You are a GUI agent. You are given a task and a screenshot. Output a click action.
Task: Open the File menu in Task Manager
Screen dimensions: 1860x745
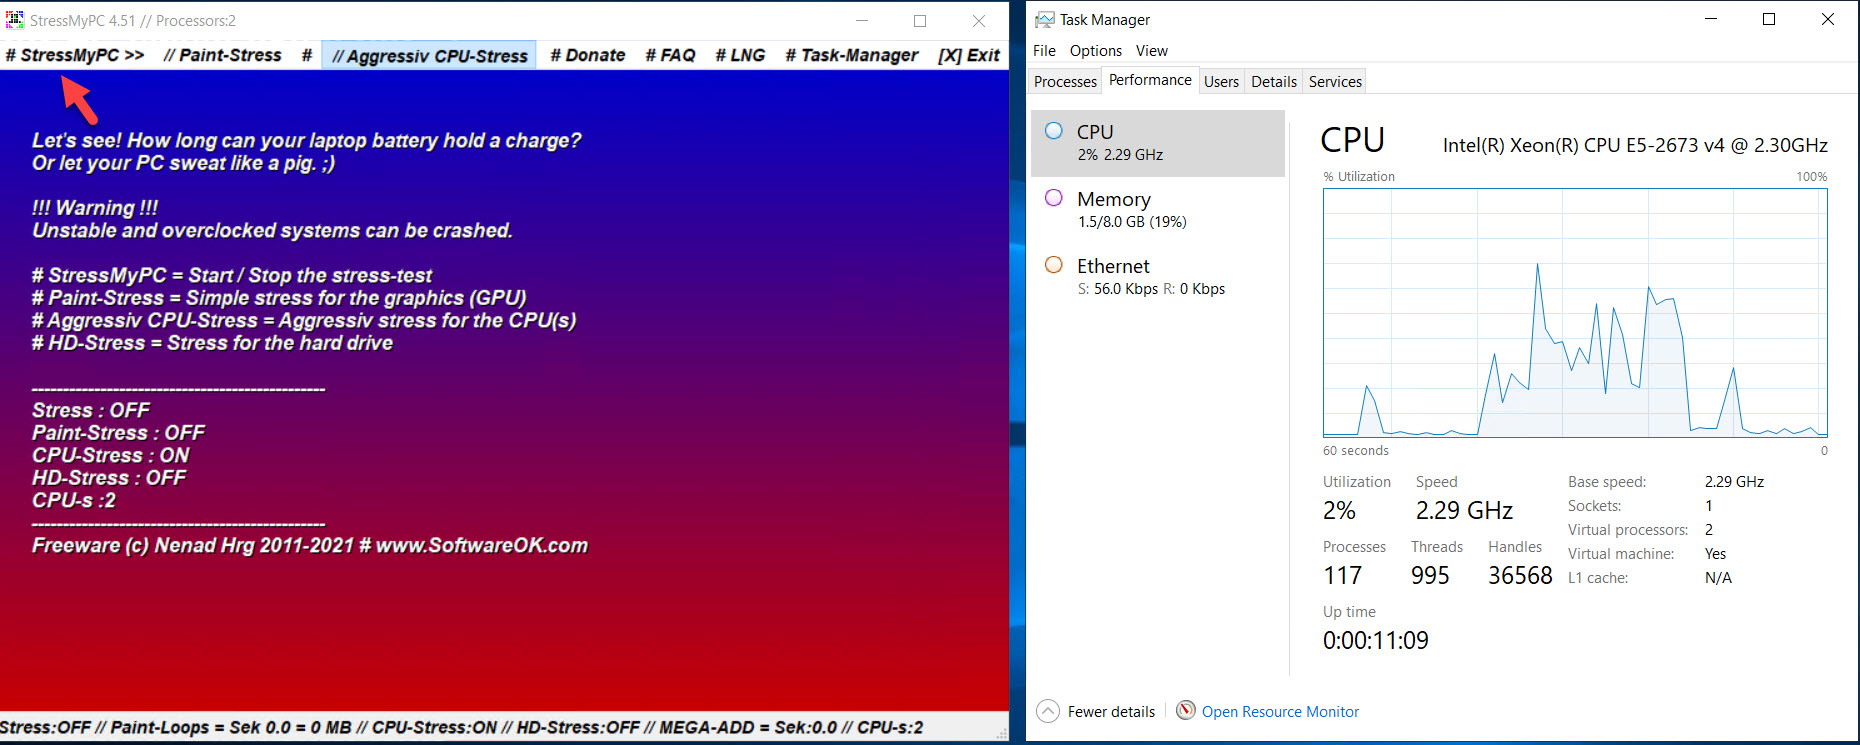click(1044, 51)
